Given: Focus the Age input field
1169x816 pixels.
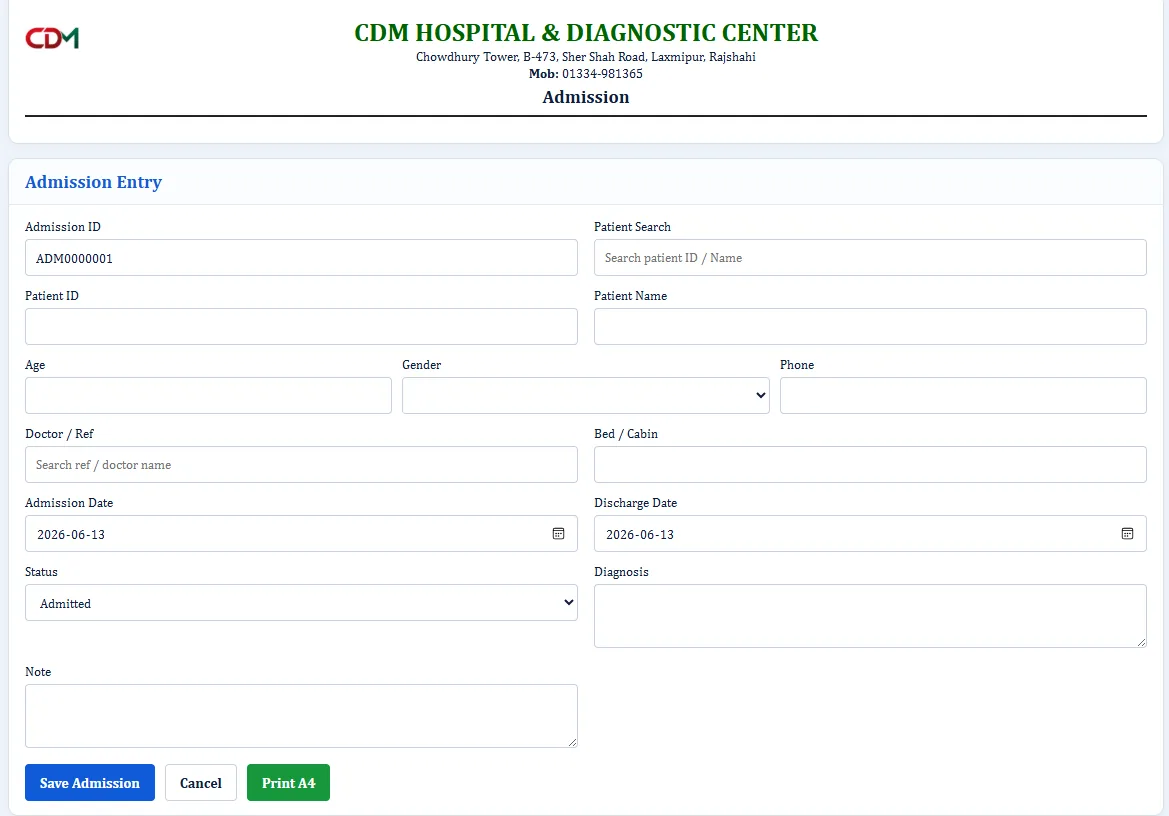Looking at the screenshot, I should 208,395.
